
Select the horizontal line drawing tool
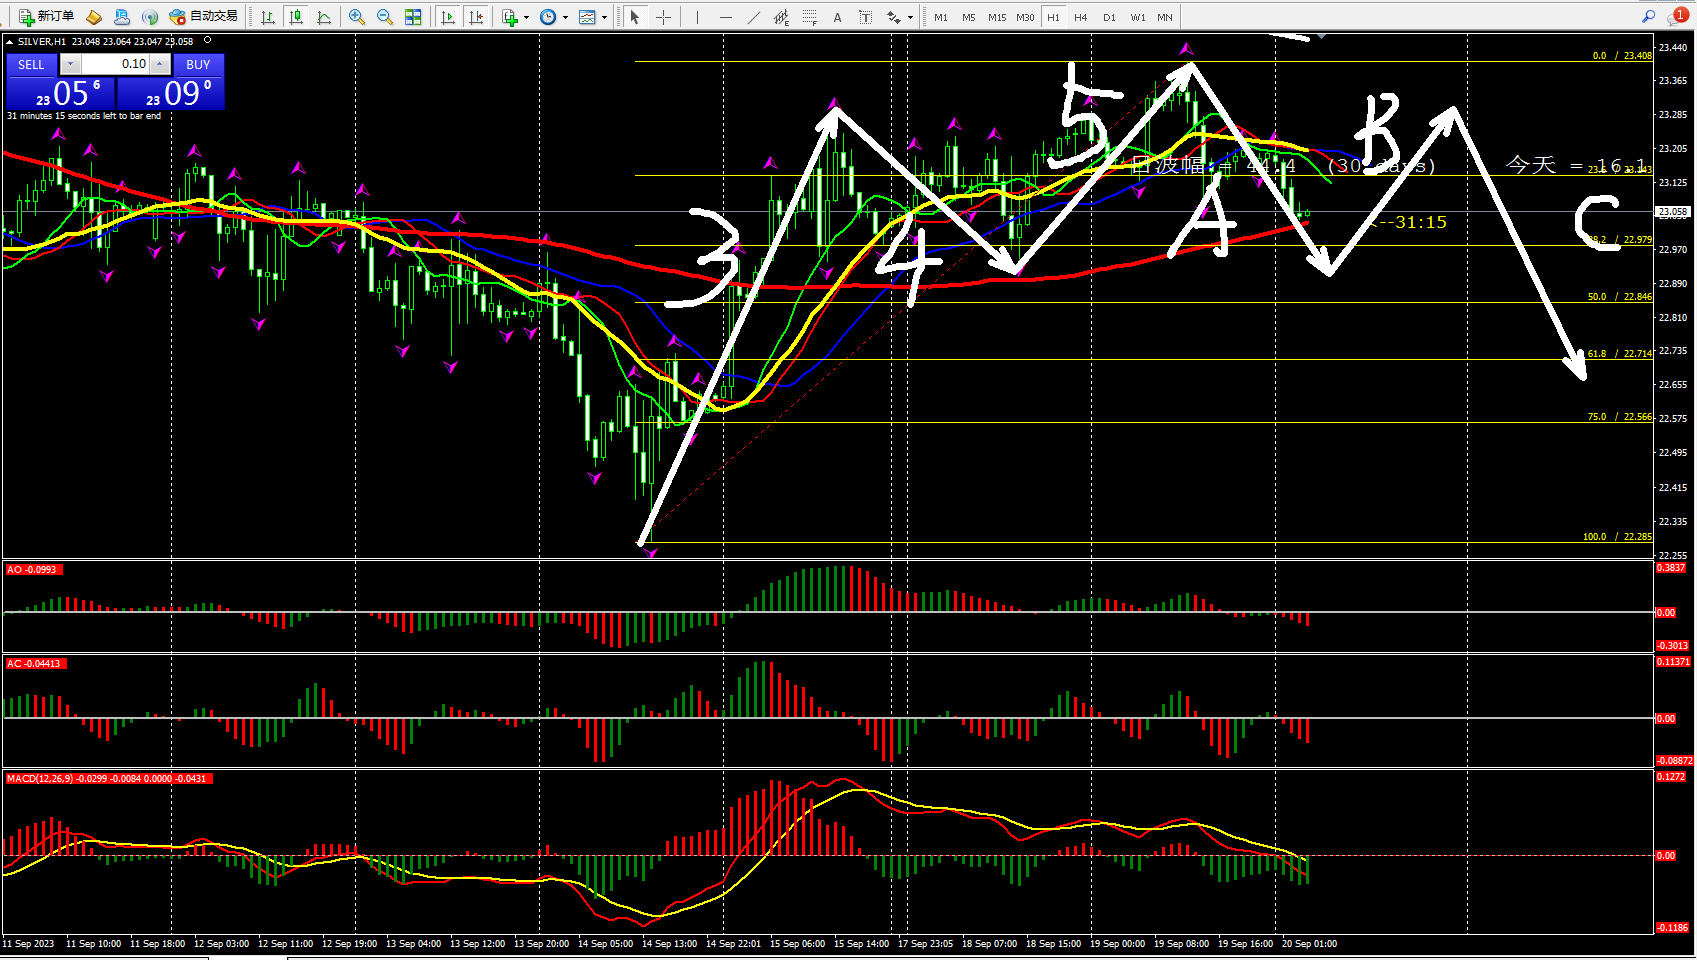click(x=725, y=17)
